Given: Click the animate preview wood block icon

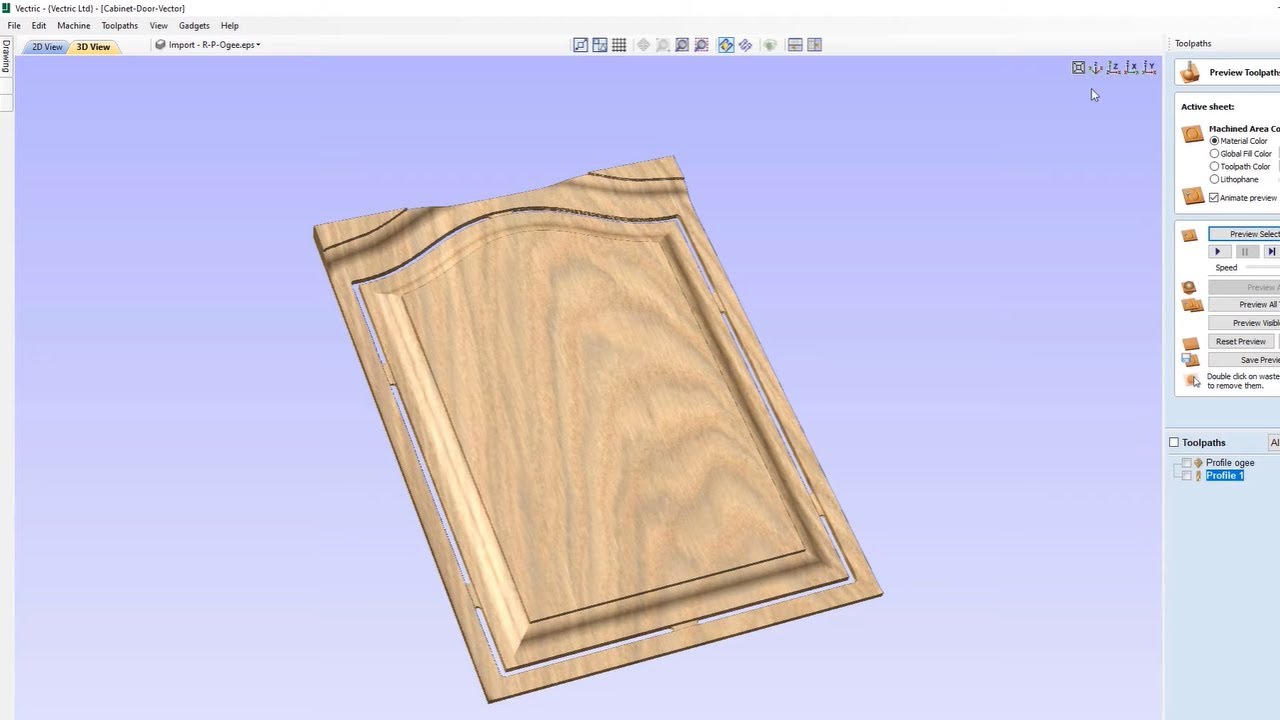Looking at the screenshot, I should (1192, 196).
